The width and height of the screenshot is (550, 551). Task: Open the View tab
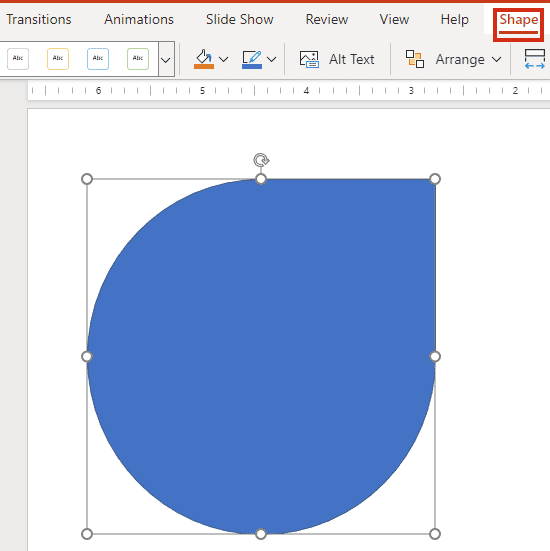394,19
